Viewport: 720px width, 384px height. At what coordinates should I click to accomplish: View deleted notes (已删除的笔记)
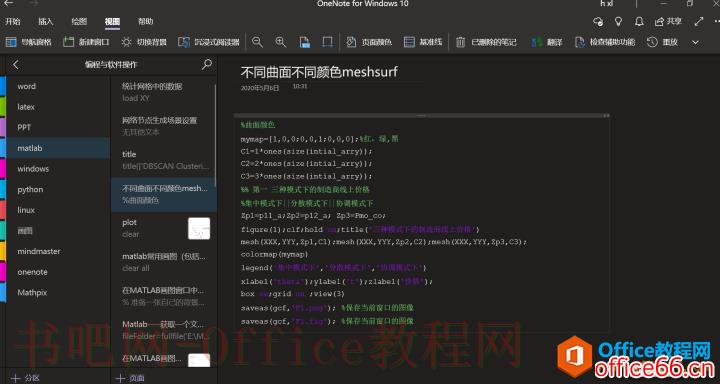(486, 42)
